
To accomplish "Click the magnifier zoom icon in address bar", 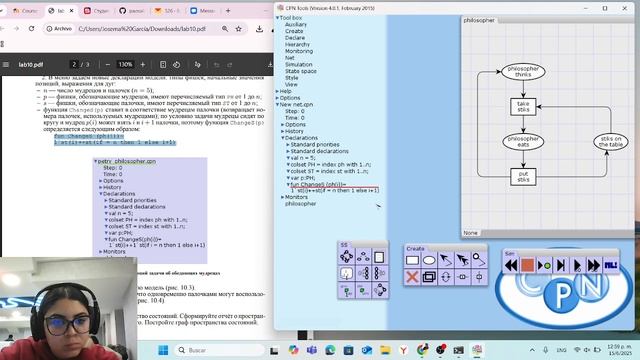I will pos(225,29).
